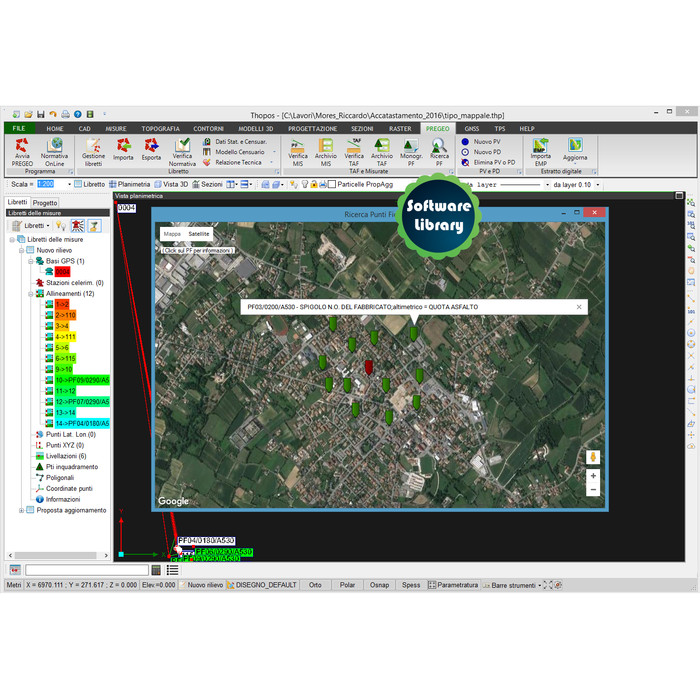Click the Esporta libretto icon
700x700 pixels.
point(151,150)
